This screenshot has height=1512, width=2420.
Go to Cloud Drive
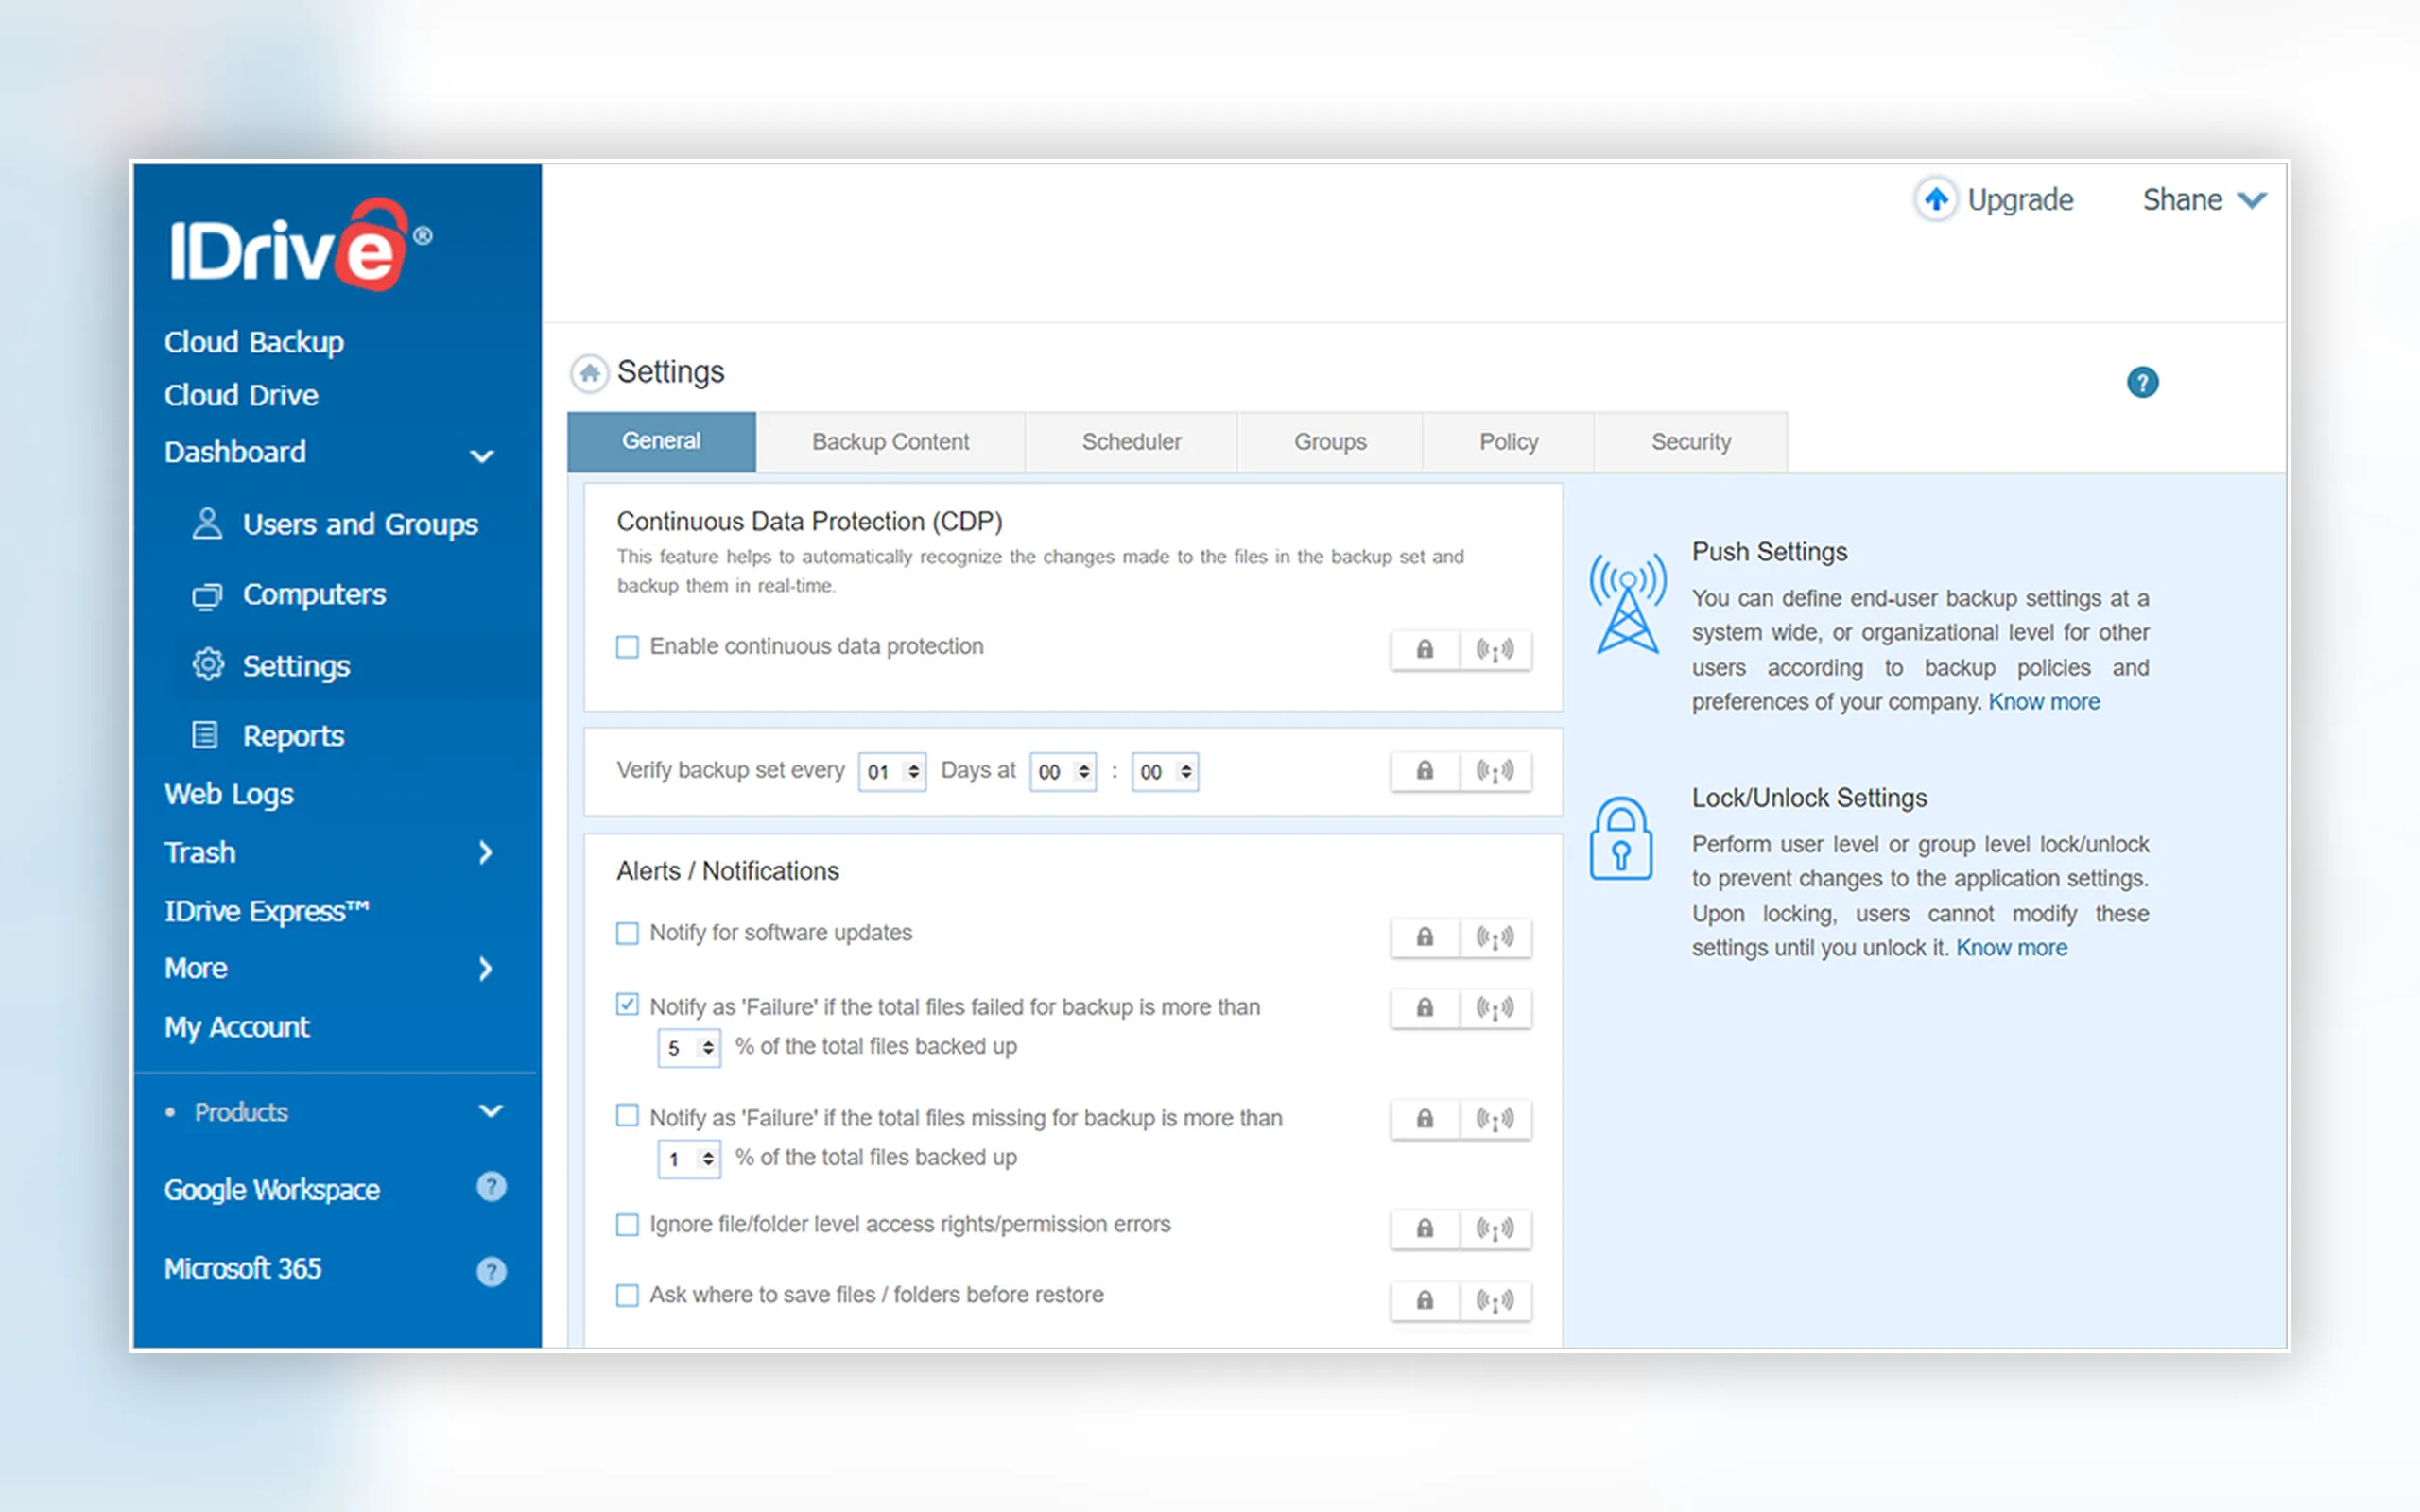(241, 395)
